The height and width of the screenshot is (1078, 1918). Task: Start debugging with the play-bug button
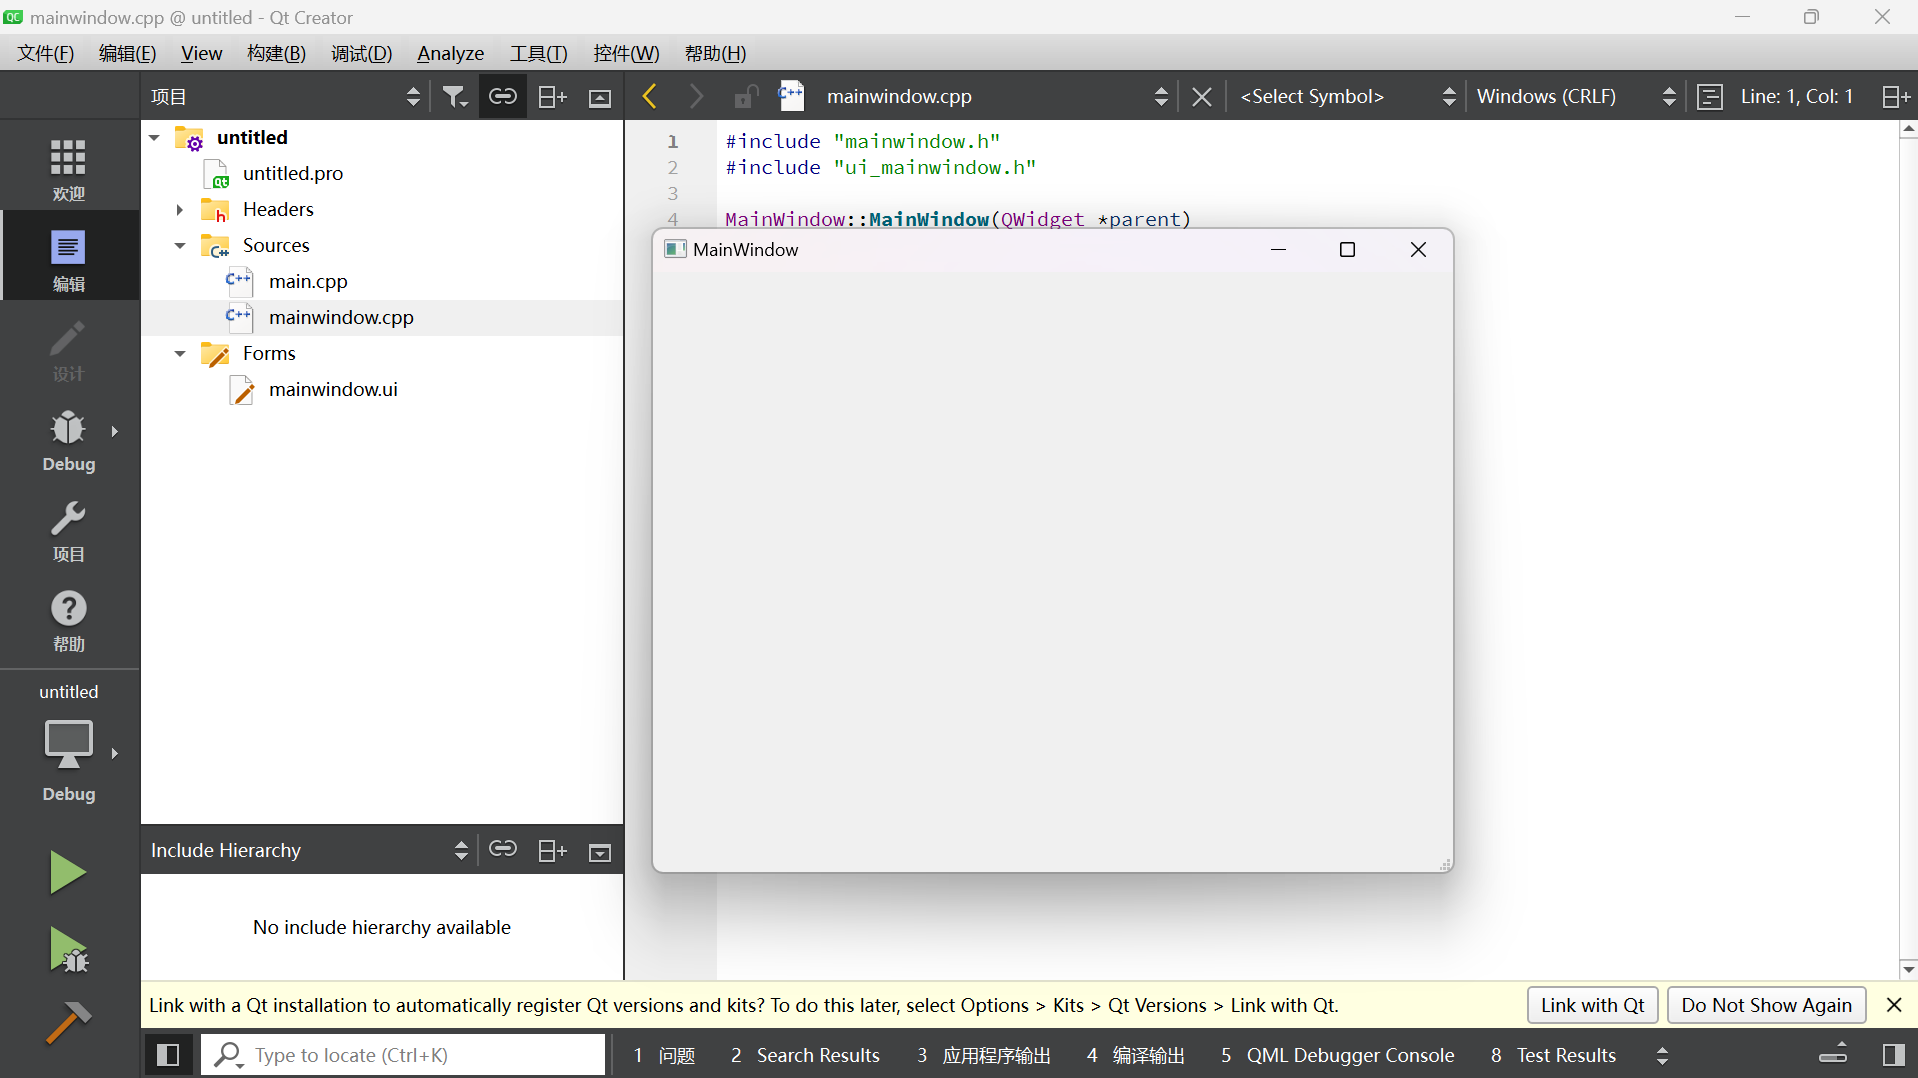coord(68,949)
